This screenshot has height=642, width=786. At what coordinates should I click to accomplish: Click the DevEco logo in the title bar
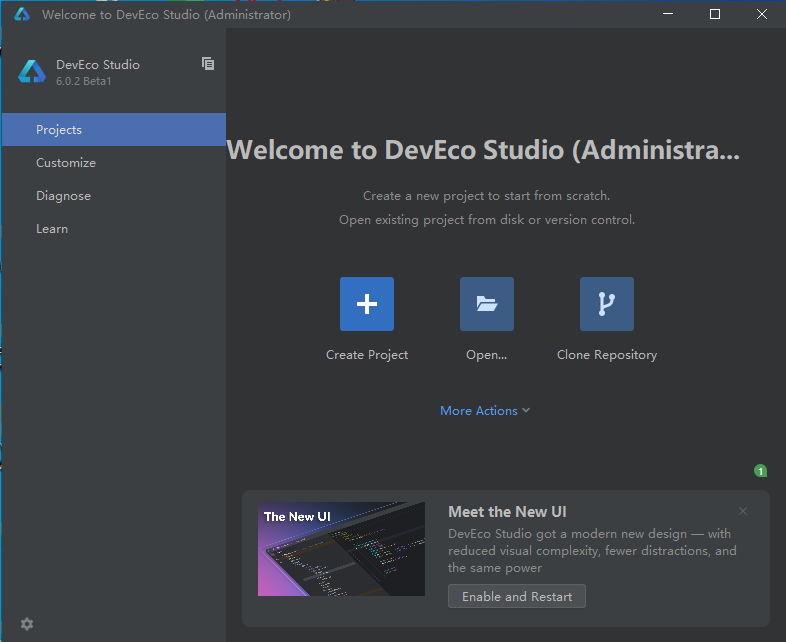pos(22,14)
